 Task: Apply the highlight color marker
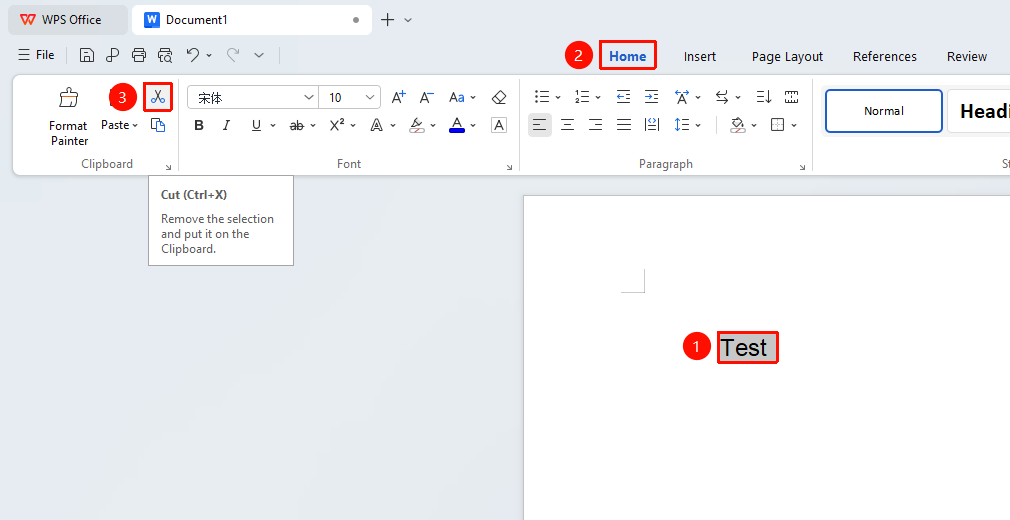(417, 125)
